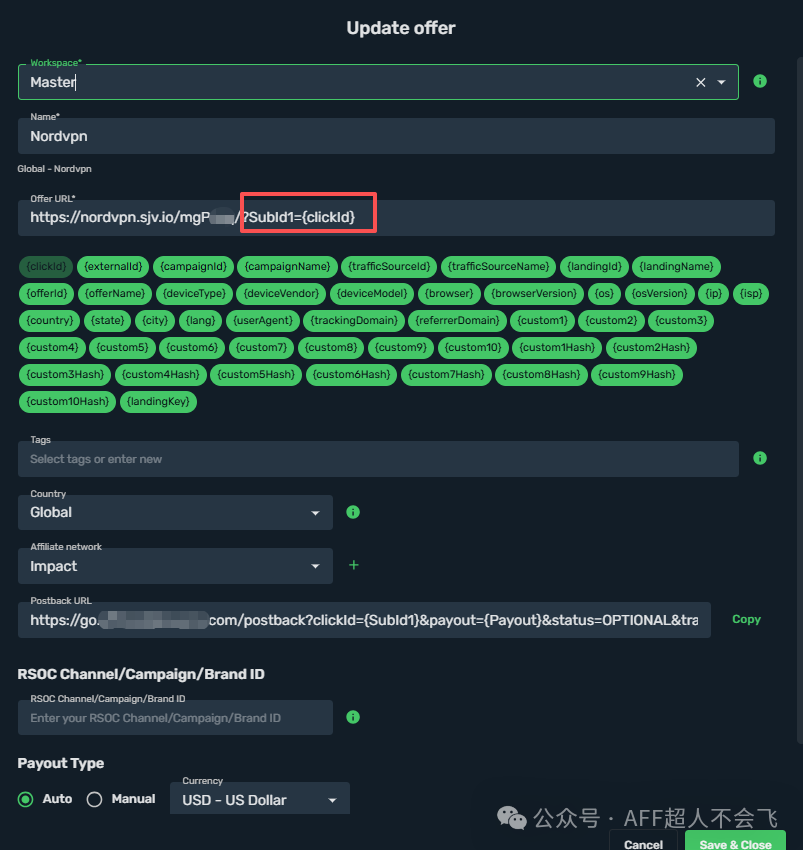Insert {userAgent} token

click(262, 321)
